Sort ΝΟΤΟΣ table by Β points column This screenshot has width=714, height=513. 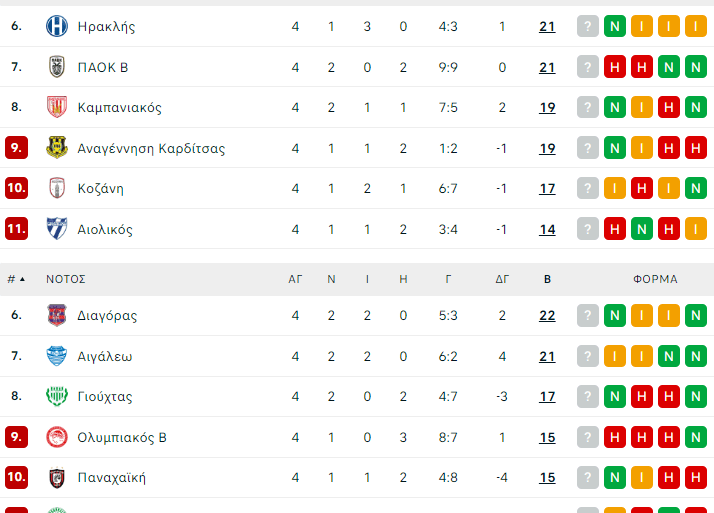pyautogui.click(x=547, y=279)
